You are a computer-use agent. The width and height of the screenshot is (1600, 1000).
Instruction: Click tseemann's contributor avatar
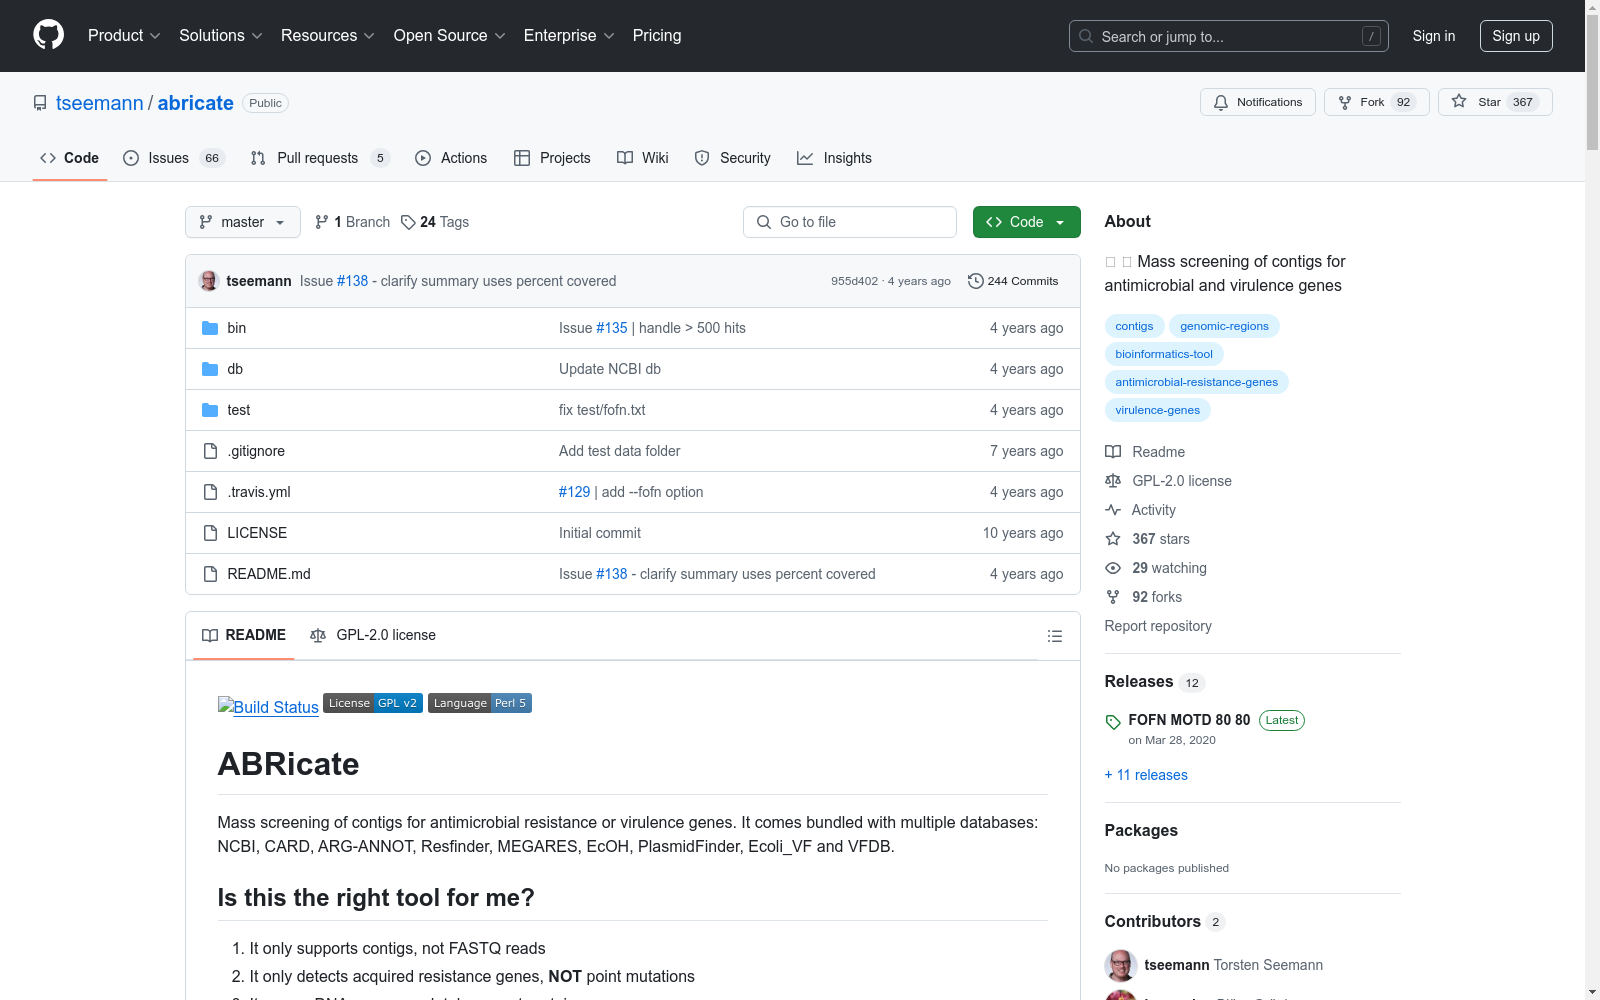coord(1121,965)
